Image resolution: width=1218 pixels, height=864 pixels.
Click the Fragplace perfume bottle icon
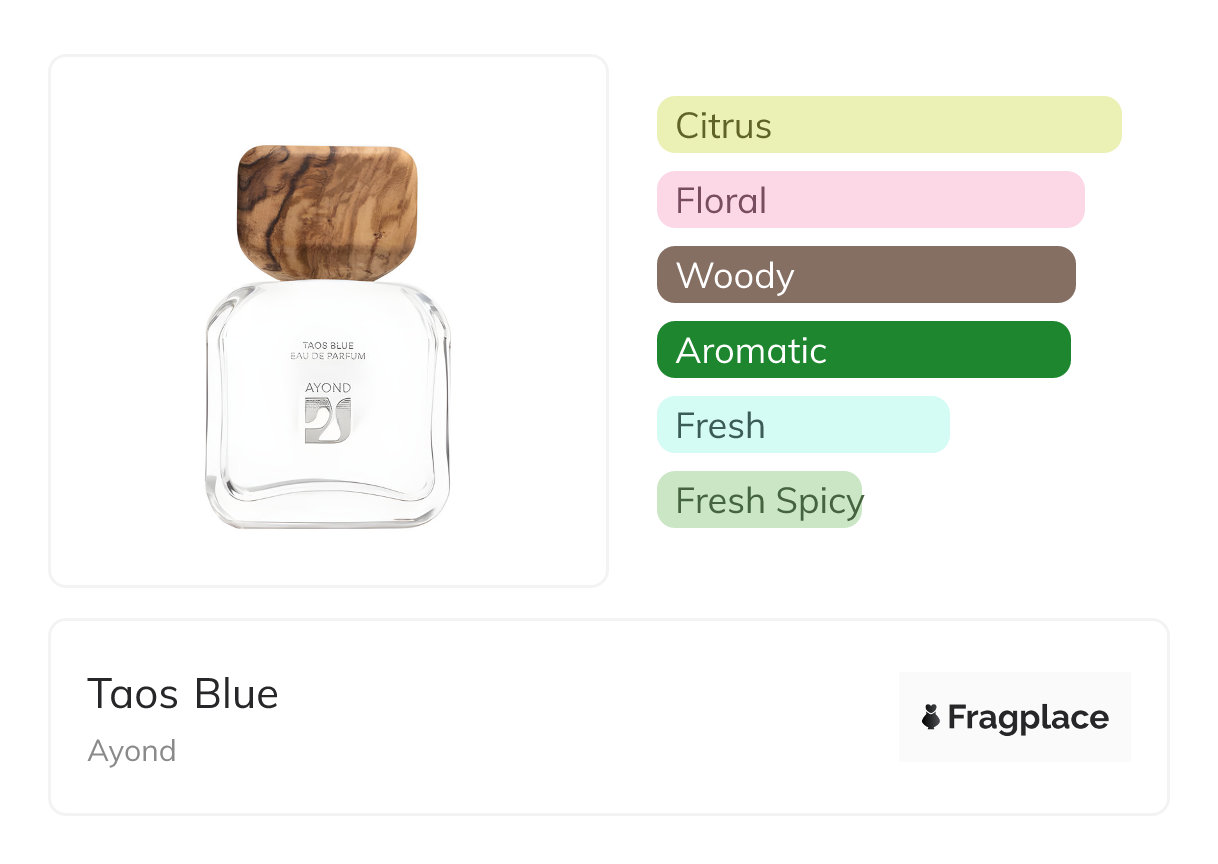coord(931,717)
